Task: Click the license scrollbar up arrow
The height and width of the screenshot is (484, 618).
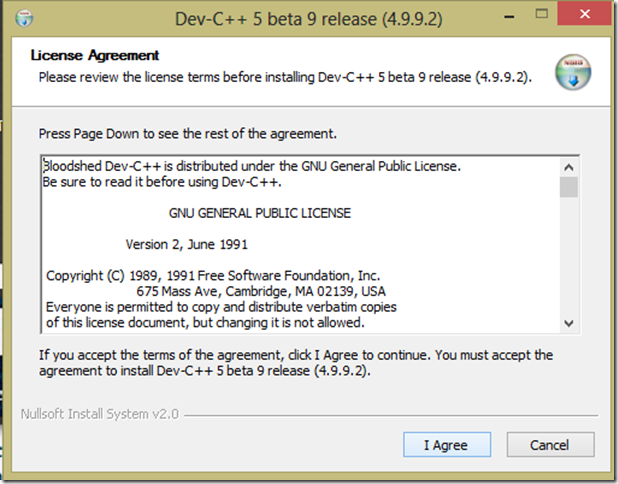Action: tap(568, 167)
